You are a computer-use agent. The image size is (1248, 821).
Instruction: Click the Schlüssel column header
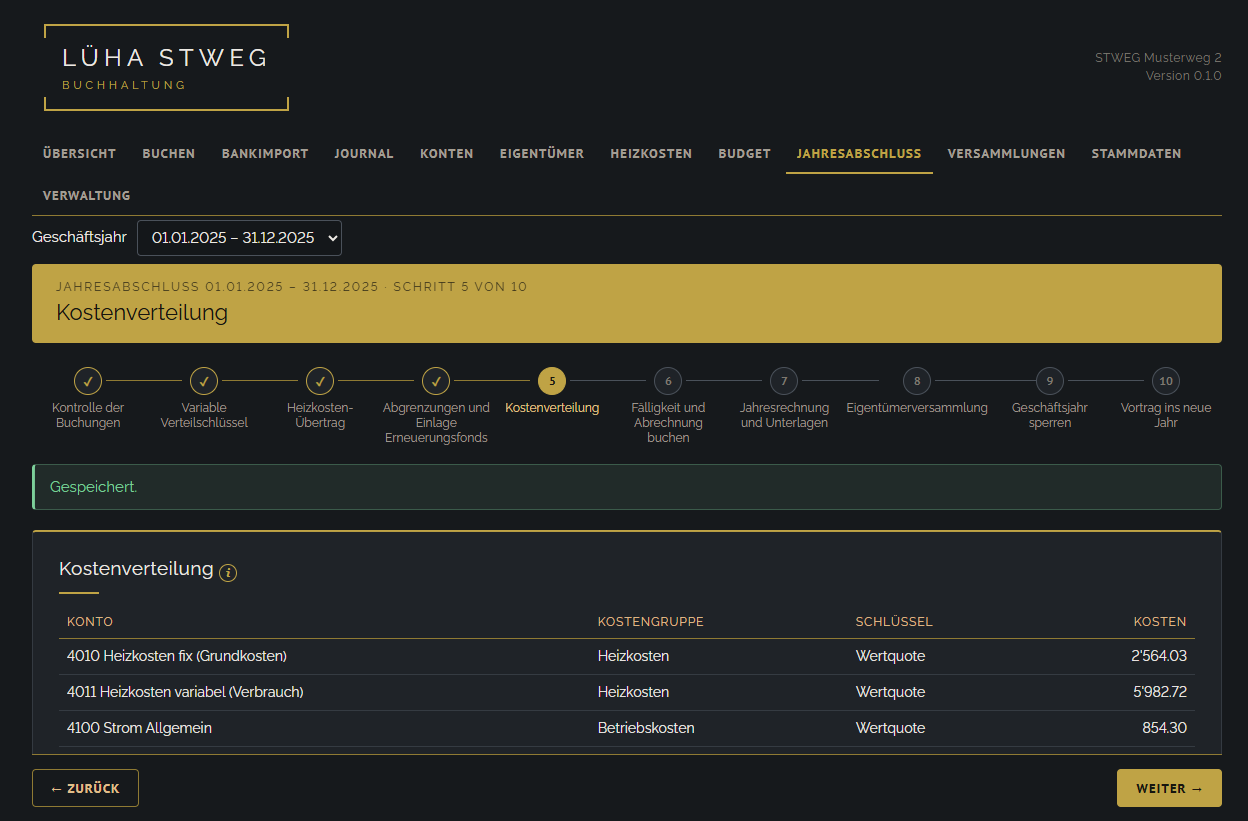point(894,622)
